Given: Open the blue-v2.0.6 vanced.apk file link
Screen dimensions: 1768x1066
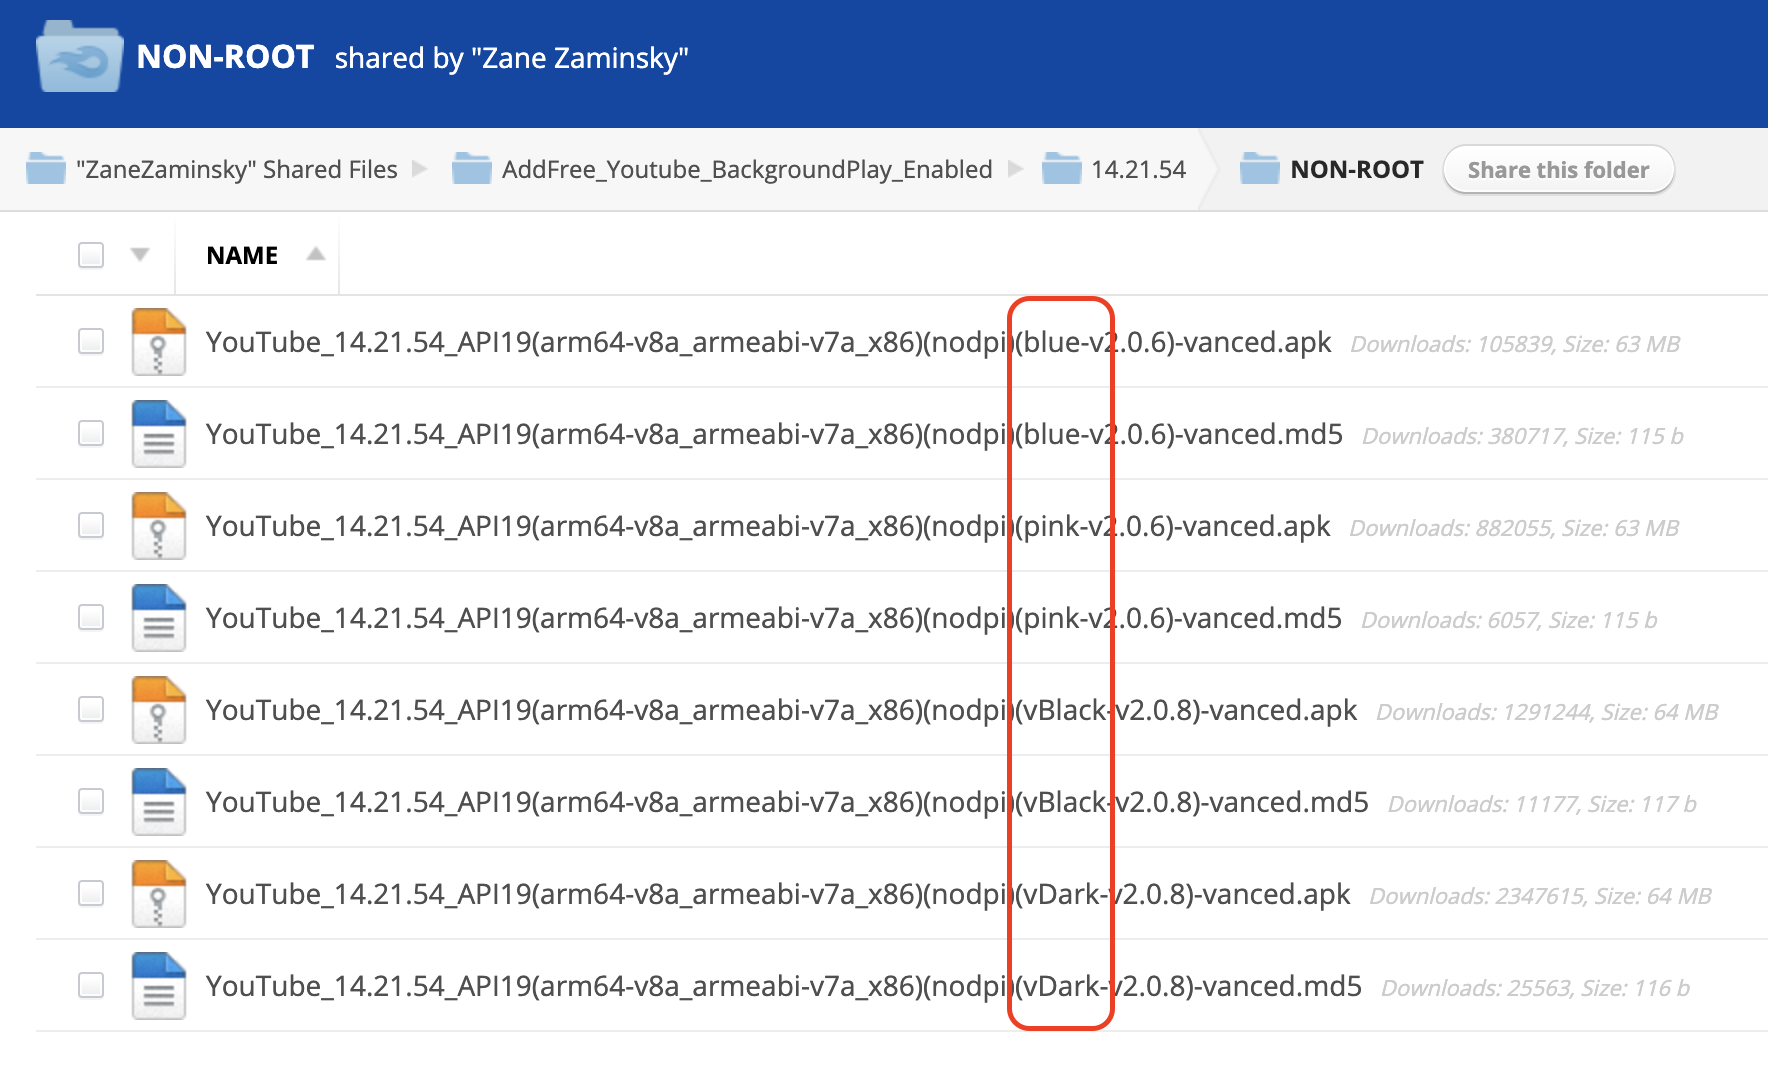Looking at the screenshot, I should pos(768,343).
